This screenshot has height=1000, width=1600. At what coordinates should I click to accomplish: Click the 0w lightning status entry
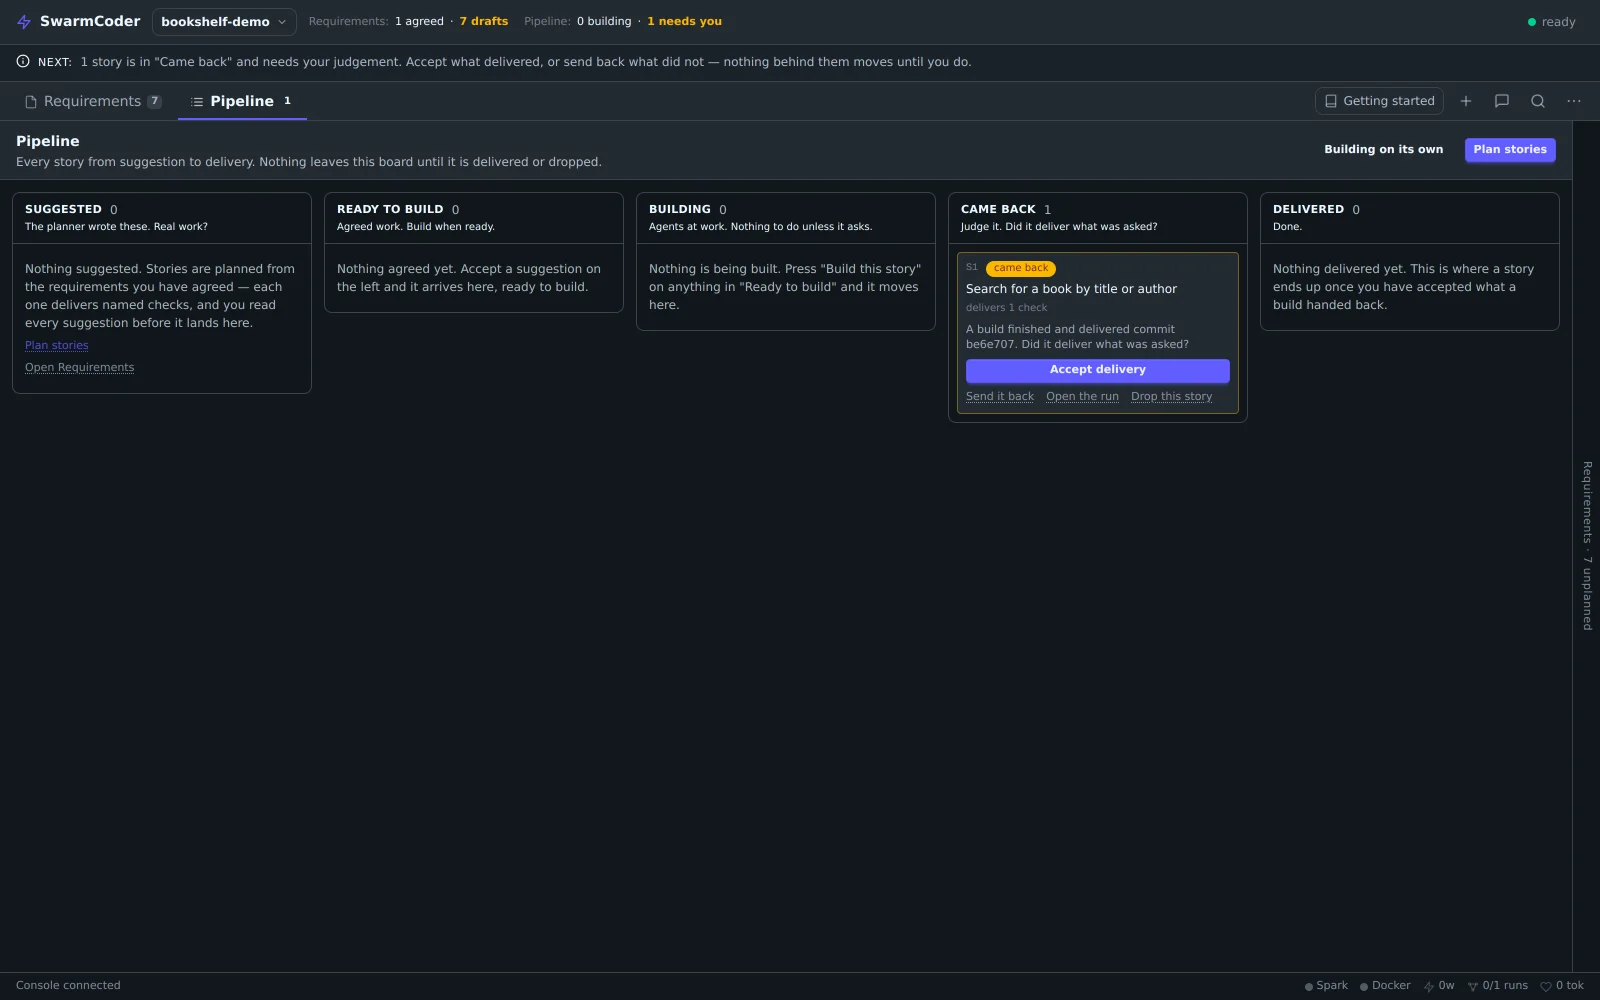(x=1439, y=986)
